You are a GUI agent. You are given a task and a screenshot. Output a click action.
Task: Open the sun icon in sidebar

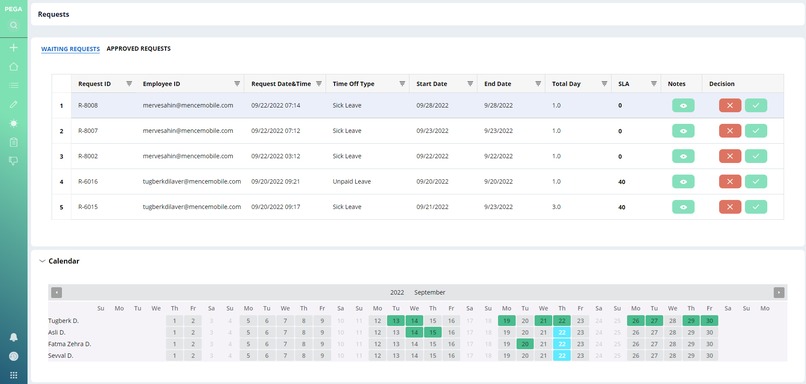coord(14,123)
